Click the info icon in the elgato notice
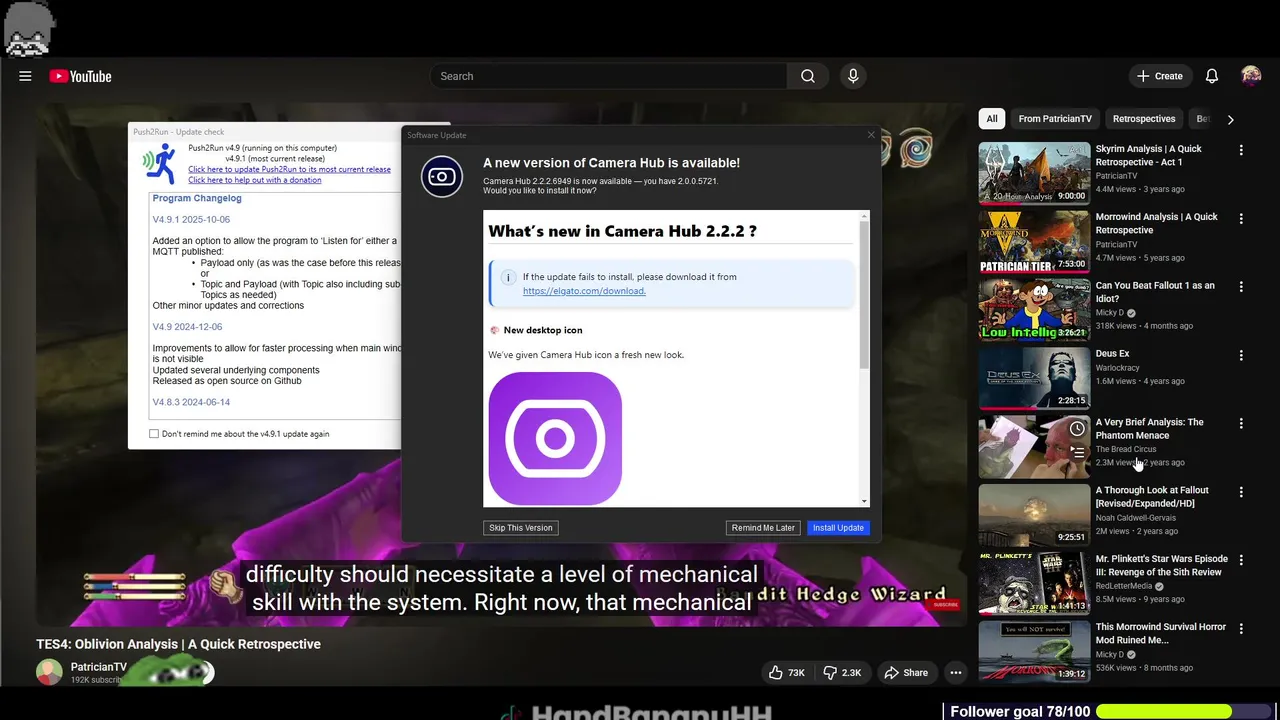This screenshot has width=1280, height=720. (x=507, y=277)
